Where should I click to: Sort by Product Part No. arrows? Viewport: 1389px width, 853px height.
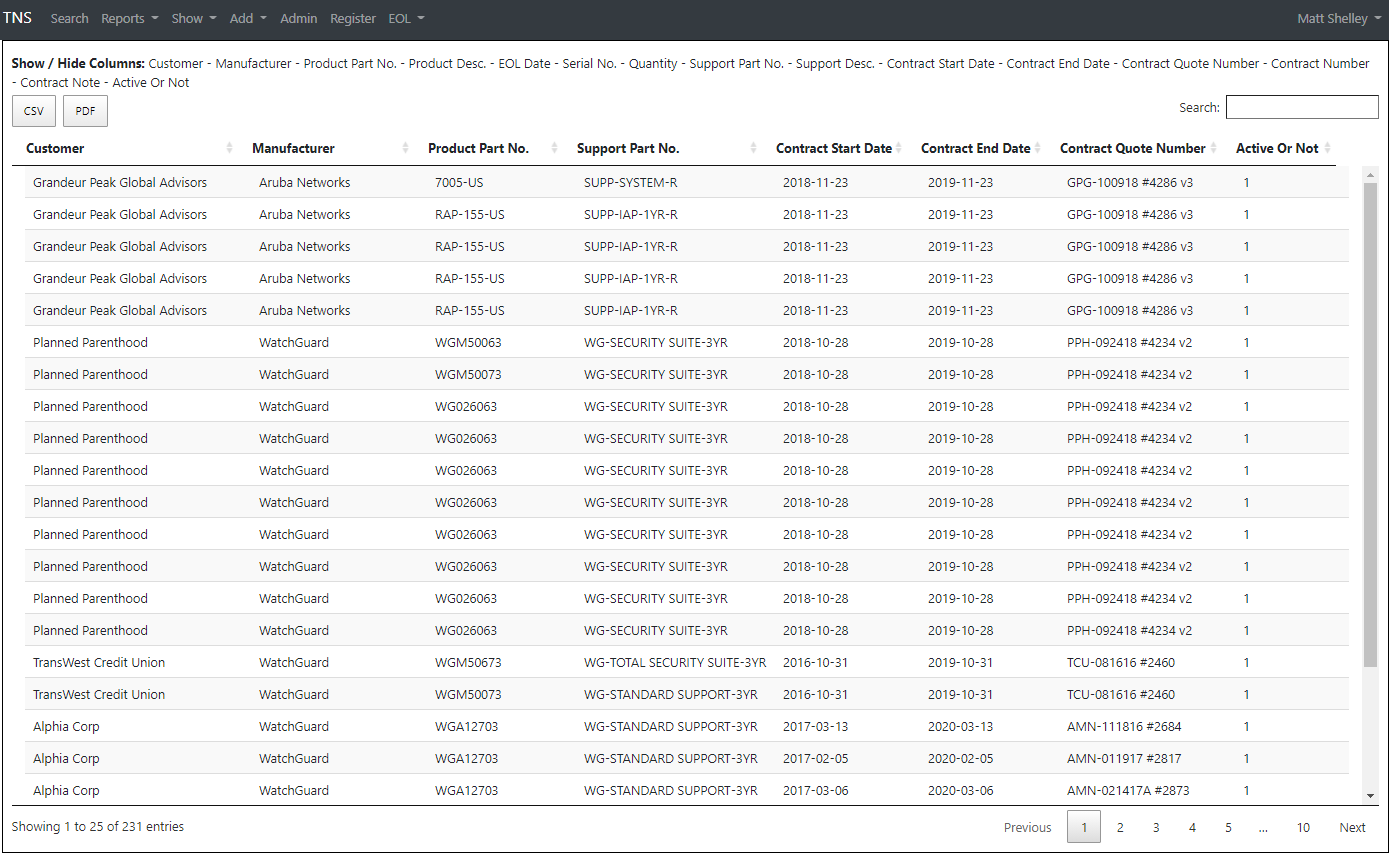click(x=554, y=148)
